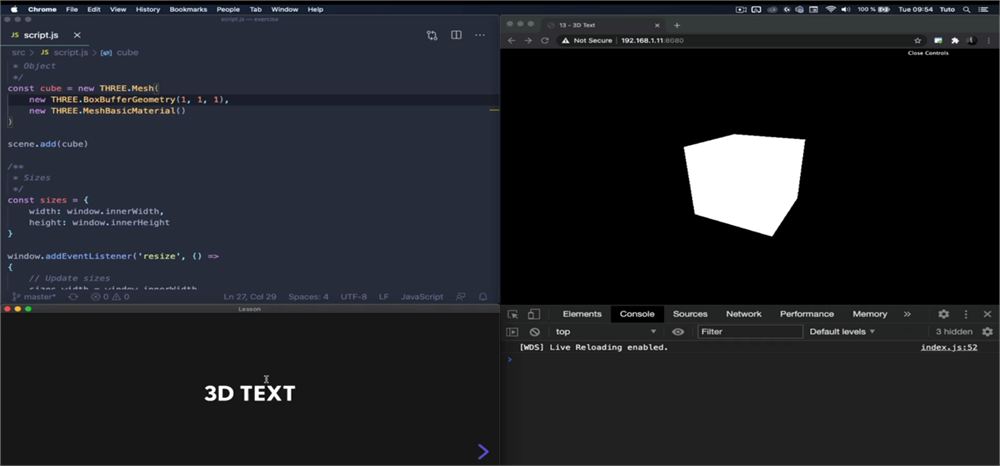Open console settings gear next to 3 hidden
Image resolution: width=1000 pixels, height=466 pixels.
(x=987, y=332)
